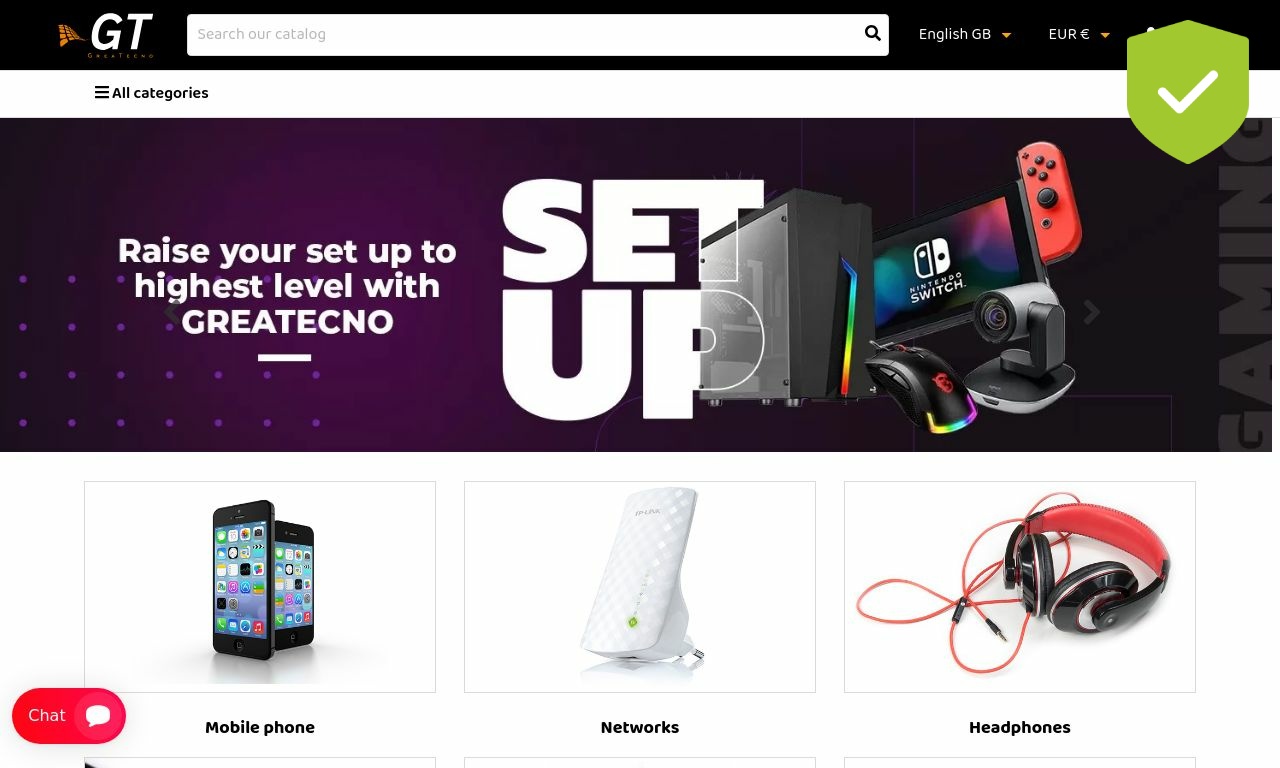Open the Networks category link

tap(640, 728)
